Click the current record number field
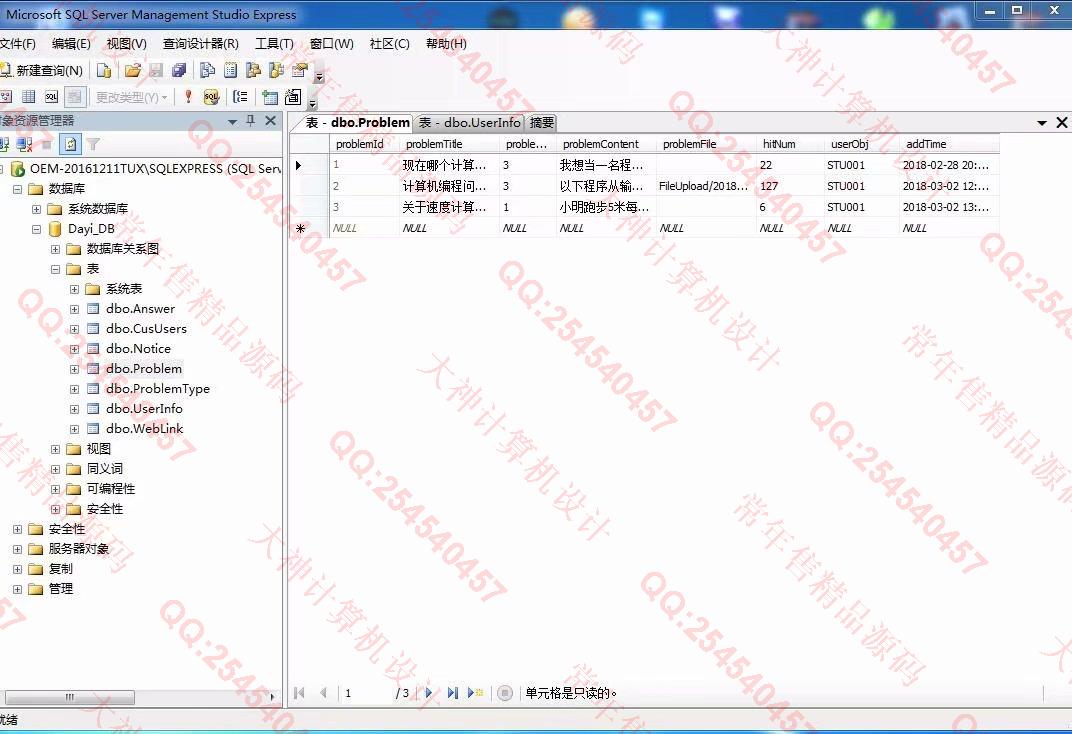The height and width of the screenshot is (734, 1072). [366, 693]
